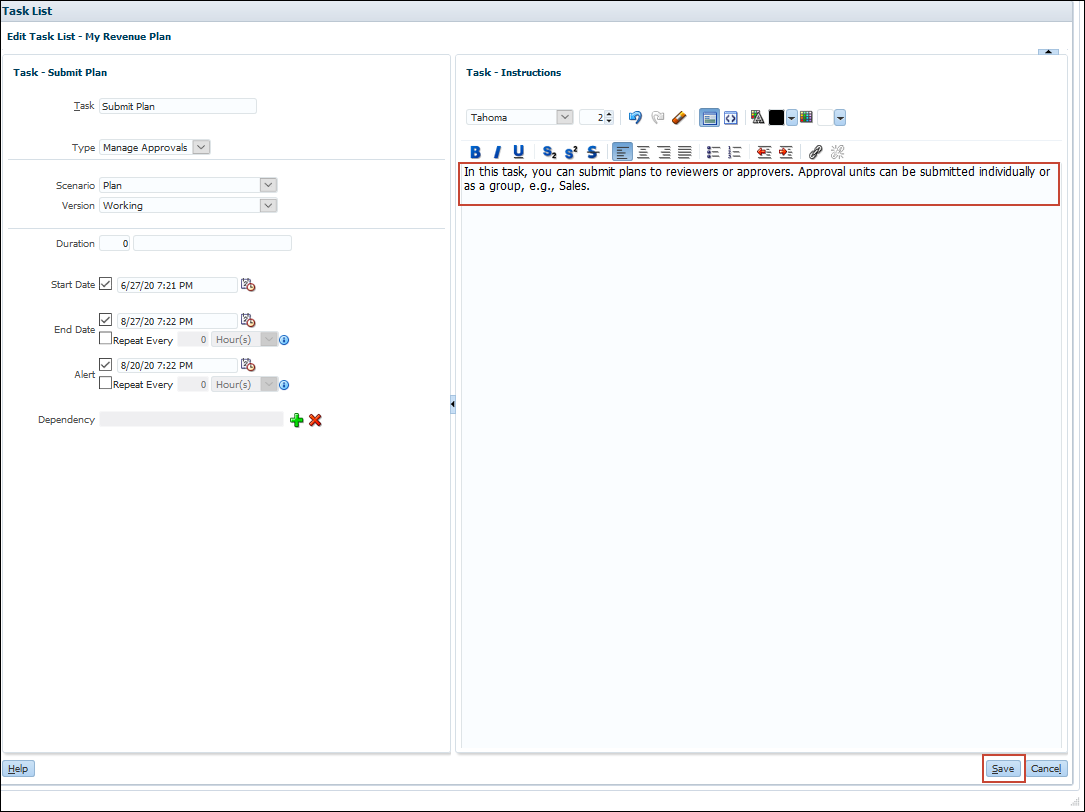This screenshot has height=812, width=1085.
Task: Enable Repeat Every under End Date
Action: click(105, 338)
